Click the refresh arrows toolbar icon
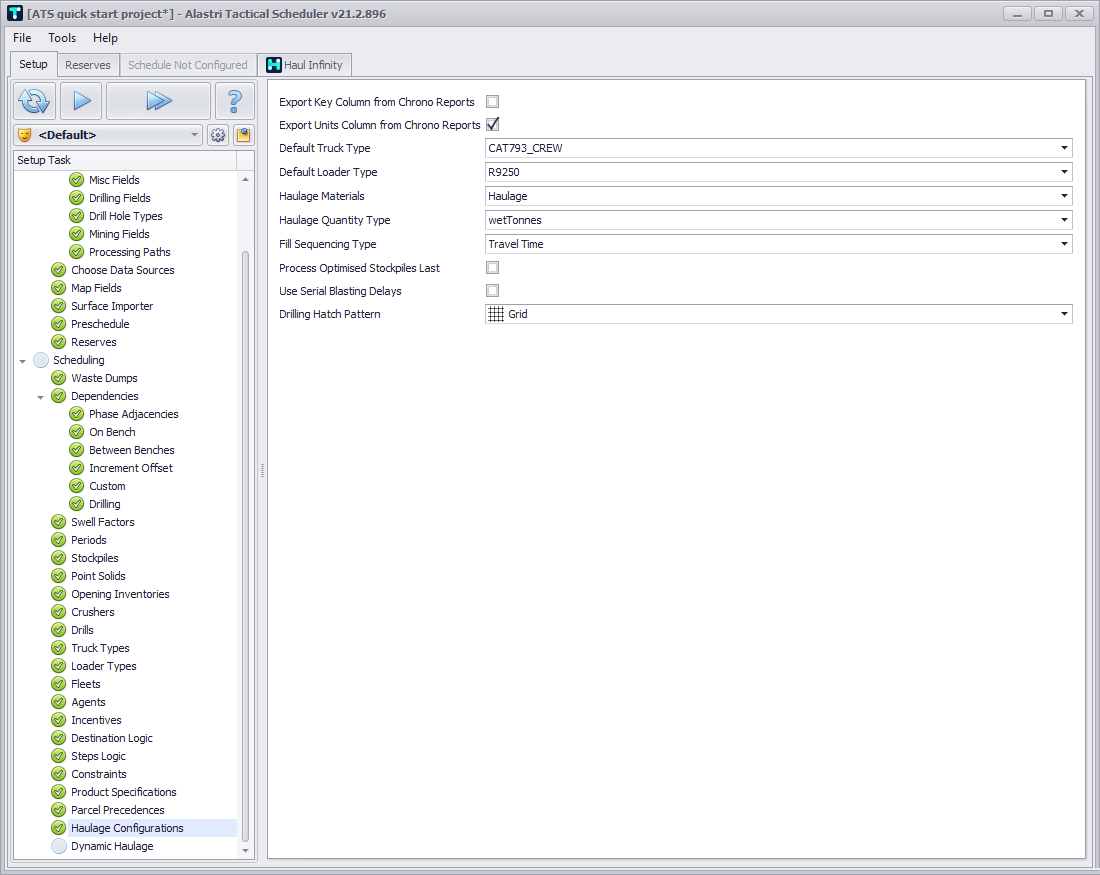This screenshot has width=1100, height=875. [34, 101]
